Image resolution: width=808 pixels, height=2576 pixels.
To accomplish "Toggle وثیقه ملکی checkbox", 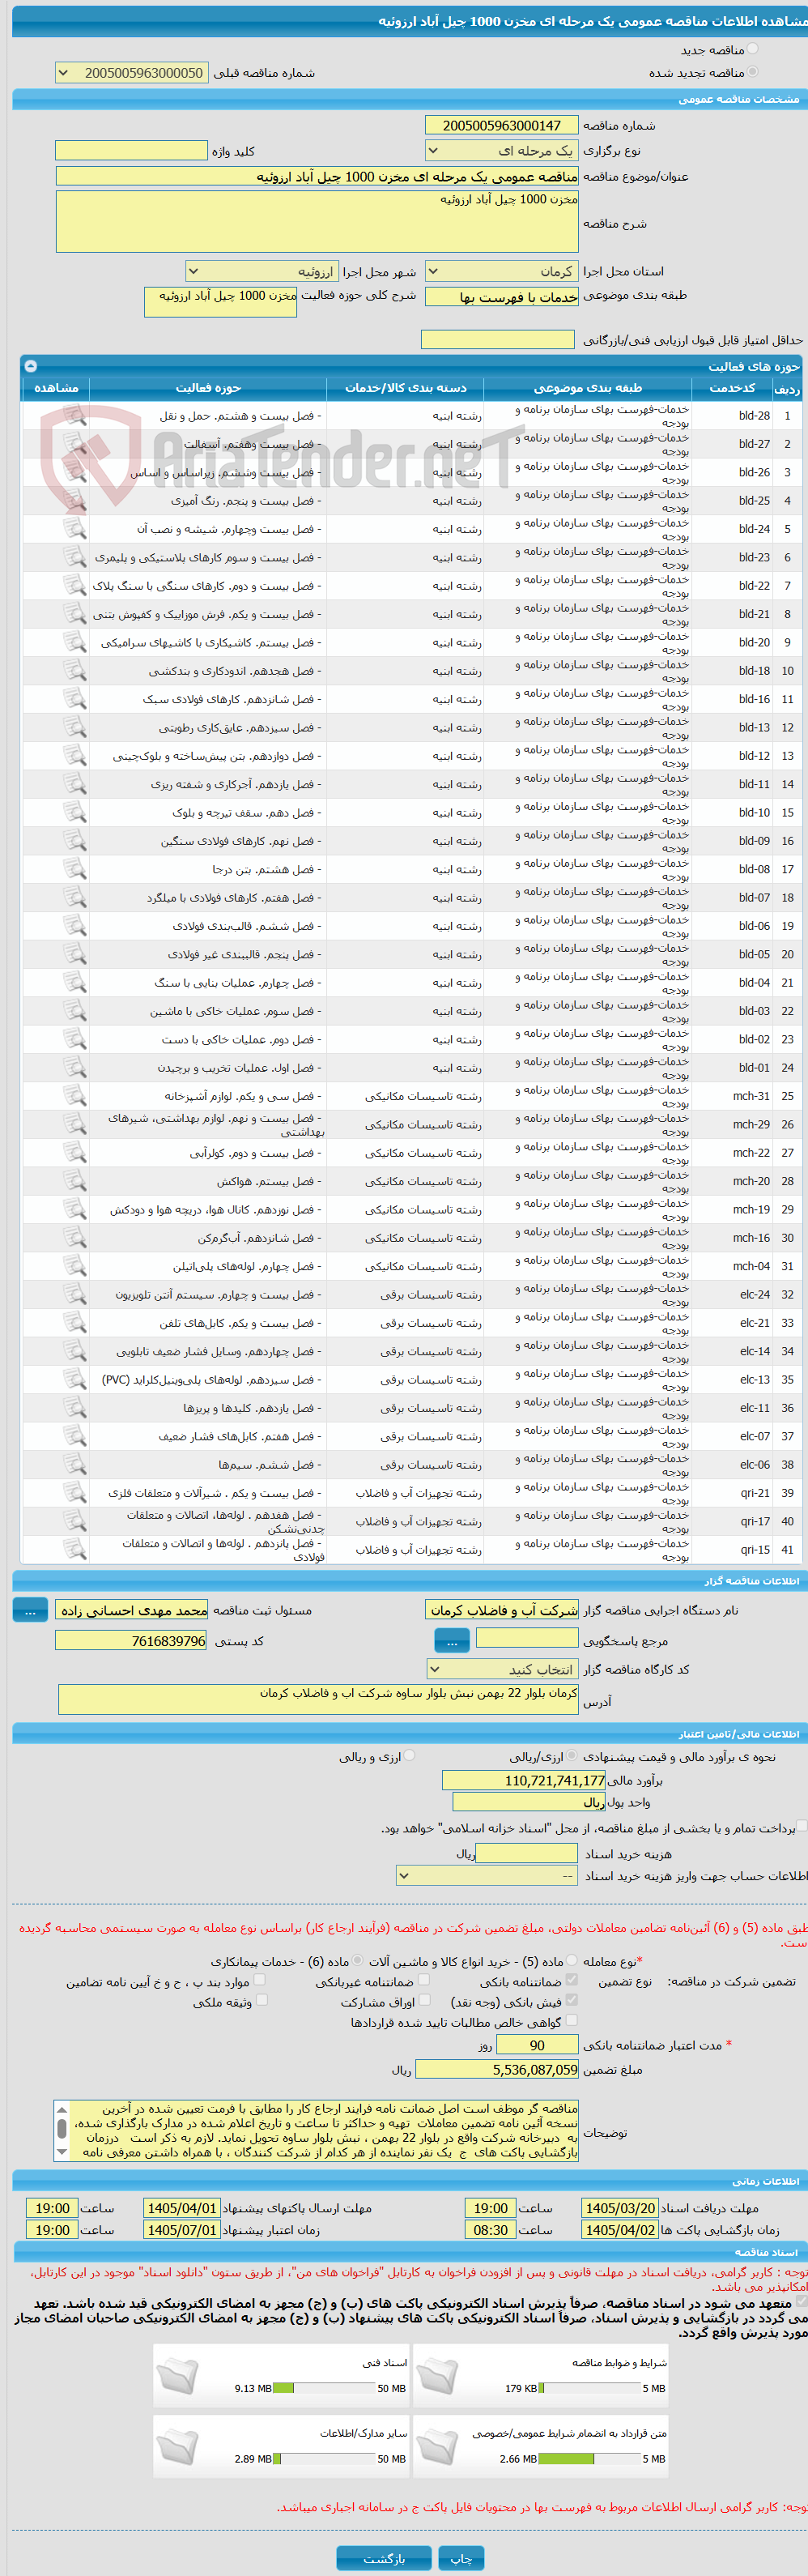I will tap(262, 2000).
